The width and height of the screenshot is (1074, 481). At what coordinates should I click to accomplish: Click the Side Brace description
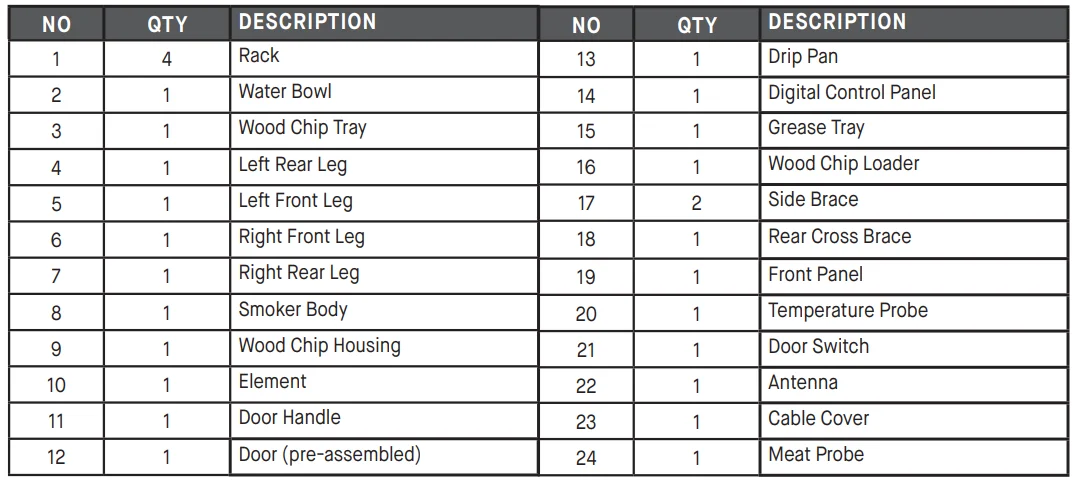(813, 200)
